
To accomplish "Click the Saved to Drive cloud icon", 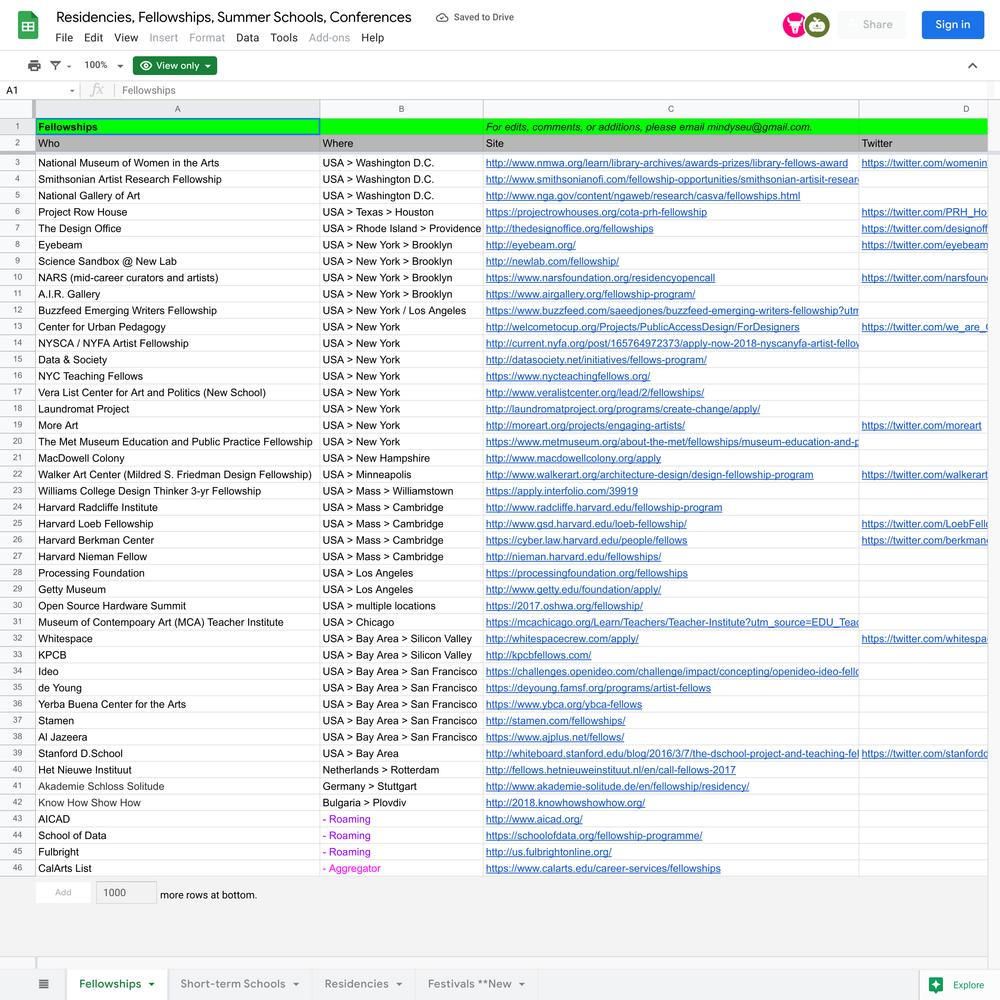I will pyautogui.click(x=442, y=17).
